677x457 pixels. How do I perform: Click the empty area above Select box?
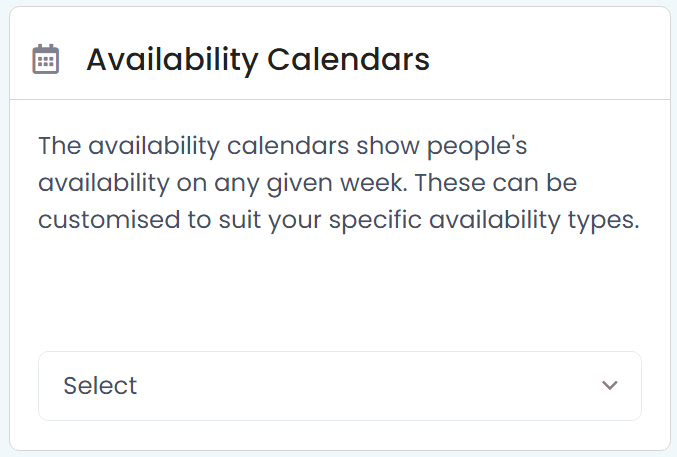pyautogui.click(x=340, y=294)
